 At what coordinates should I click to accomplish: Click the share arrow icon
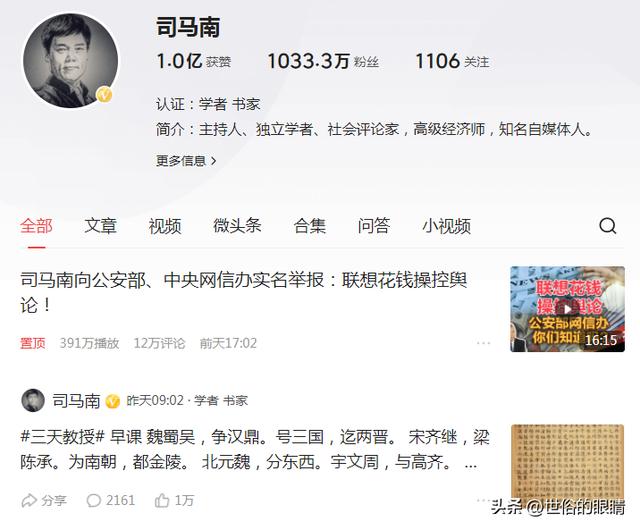point(29,500)
